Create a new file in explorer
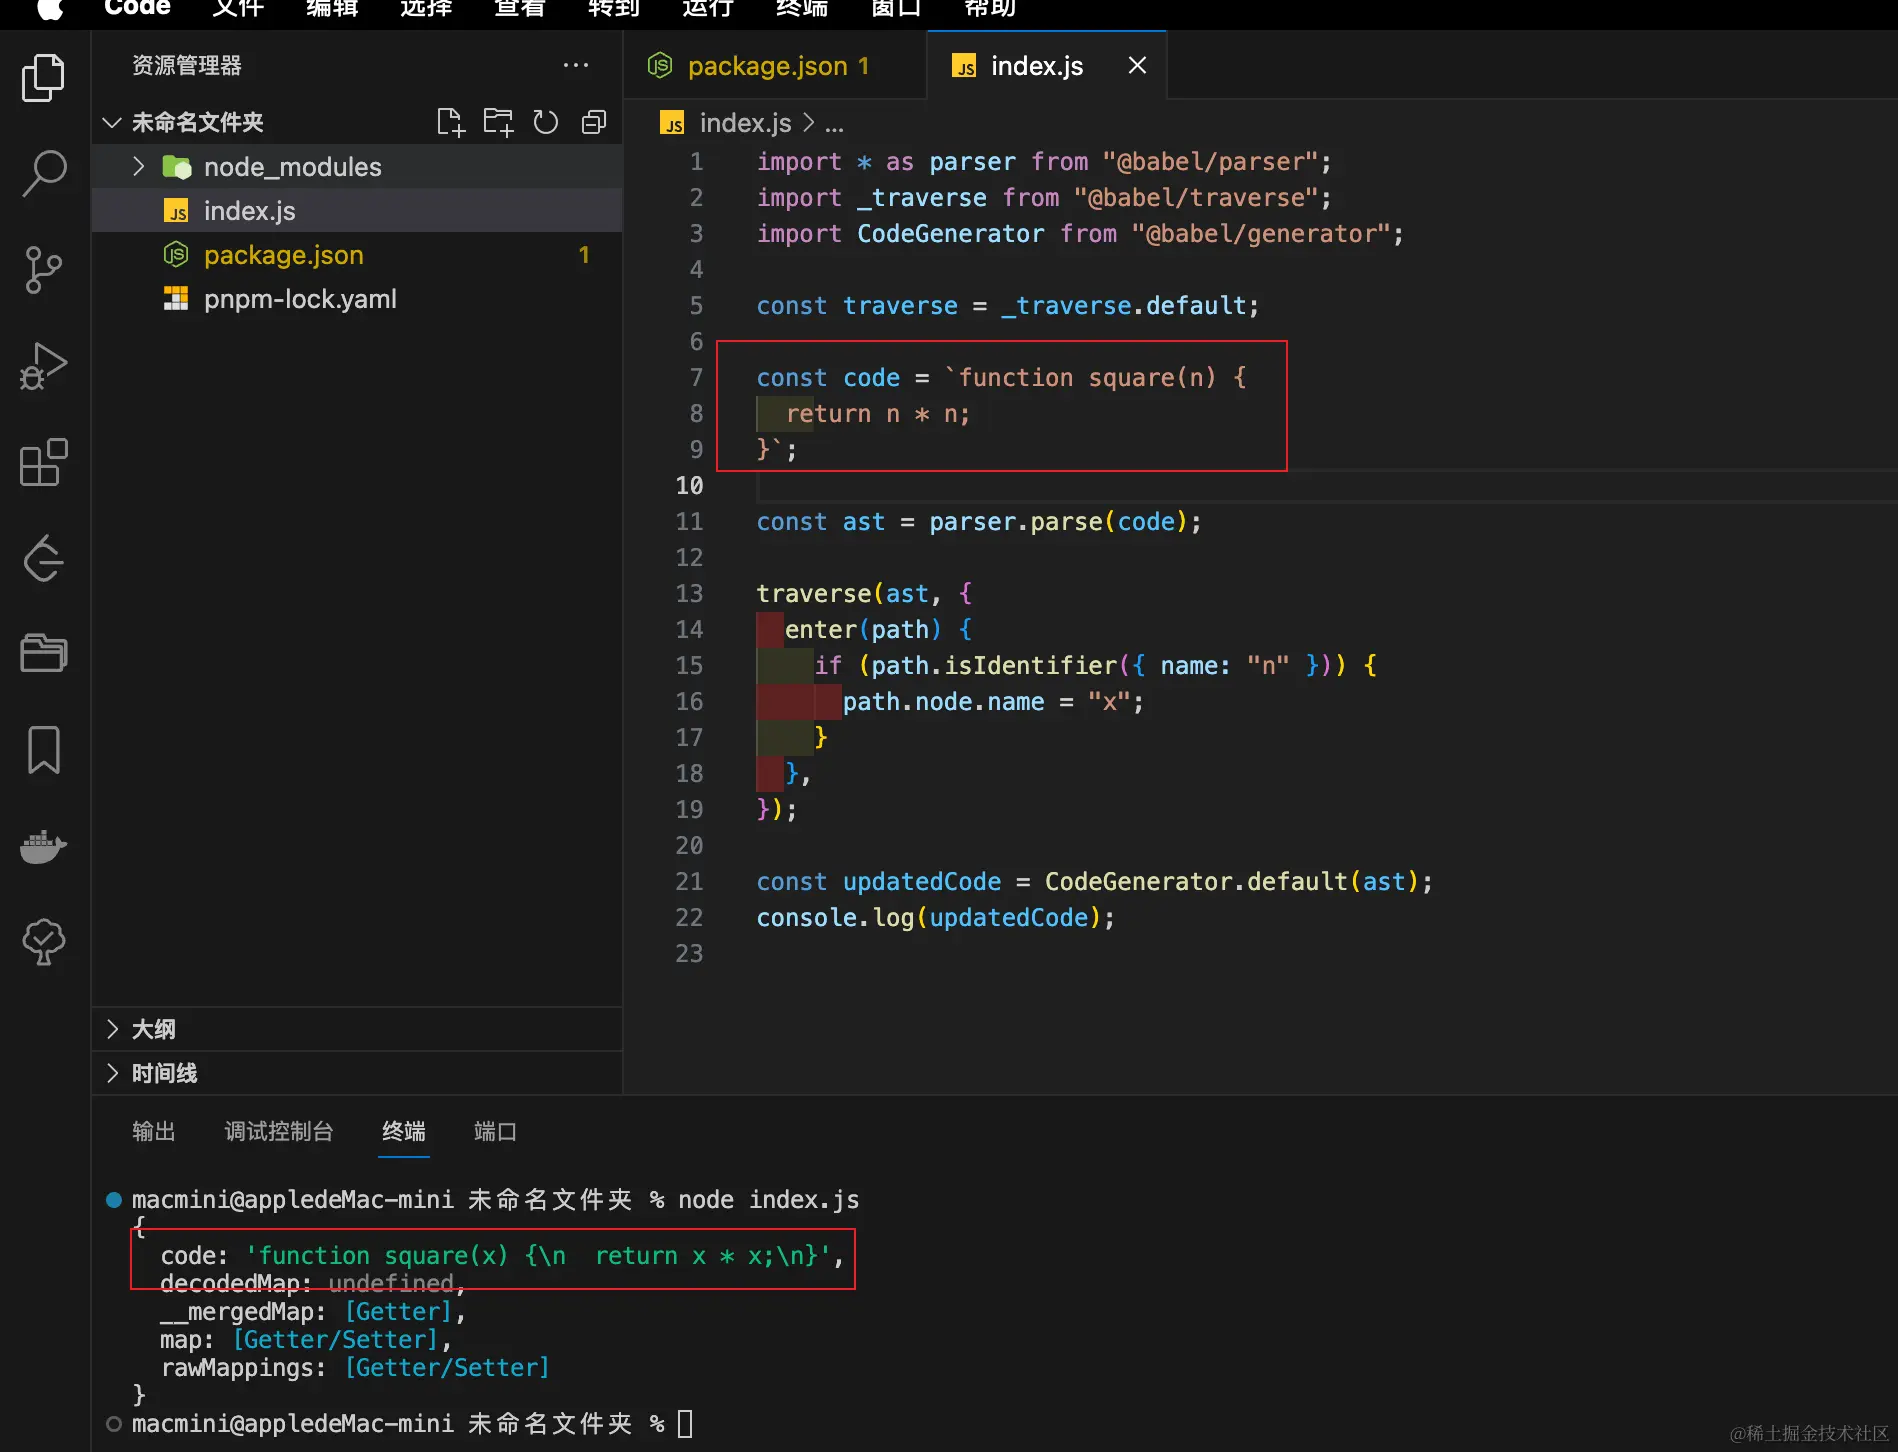 [451, 122]
